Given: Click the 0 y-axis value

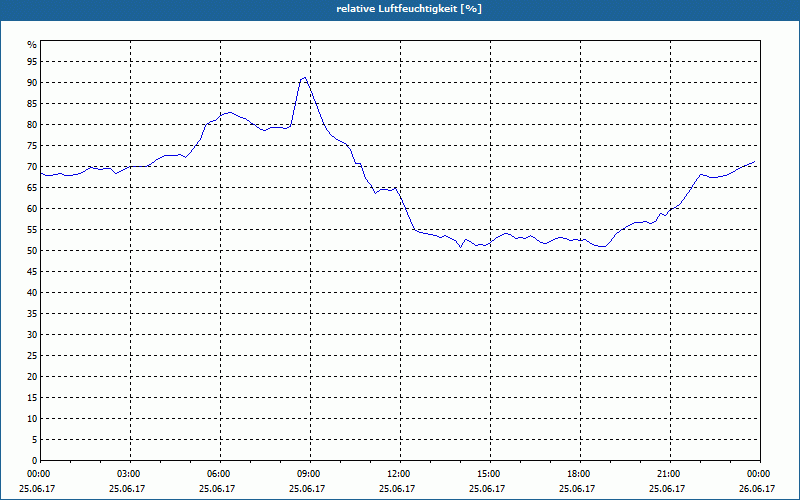Looking at the screenshot, I should (35, 461).
